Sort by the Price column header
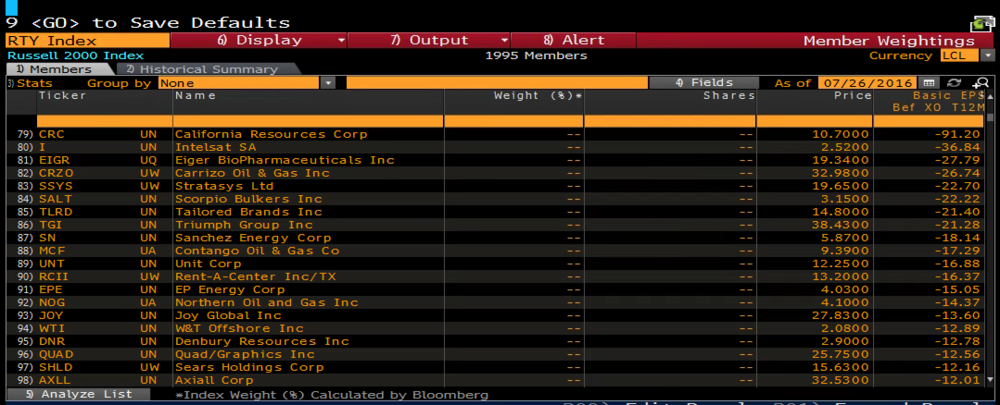The width and height of the screenshot is (1000, 405). point(853,95)
